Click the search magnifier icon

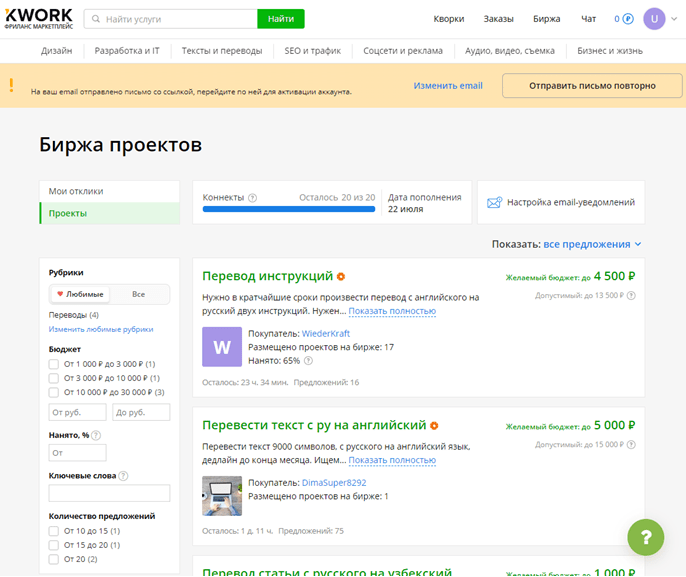(96, 19)
